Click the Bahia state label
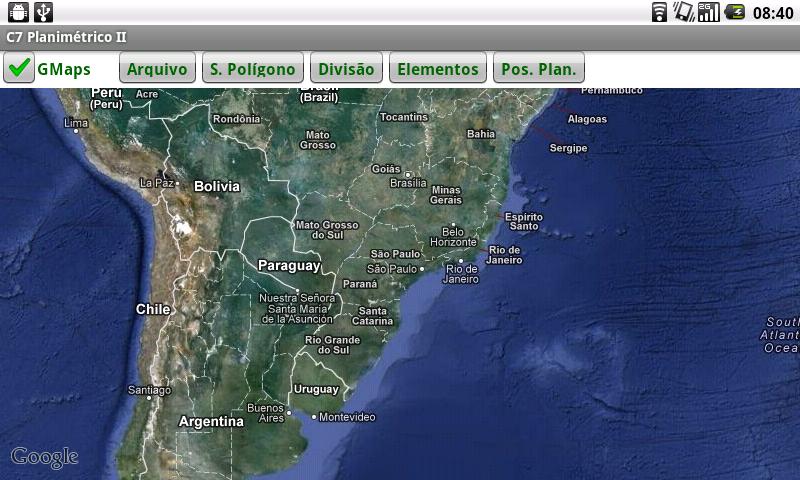 click(481, 134)
